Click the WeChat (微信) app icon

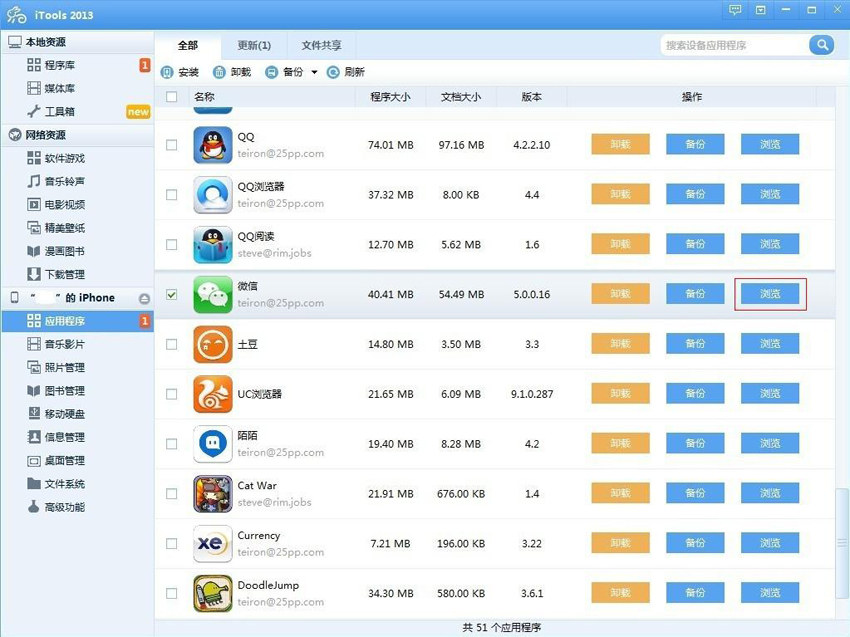pos(212,294)
